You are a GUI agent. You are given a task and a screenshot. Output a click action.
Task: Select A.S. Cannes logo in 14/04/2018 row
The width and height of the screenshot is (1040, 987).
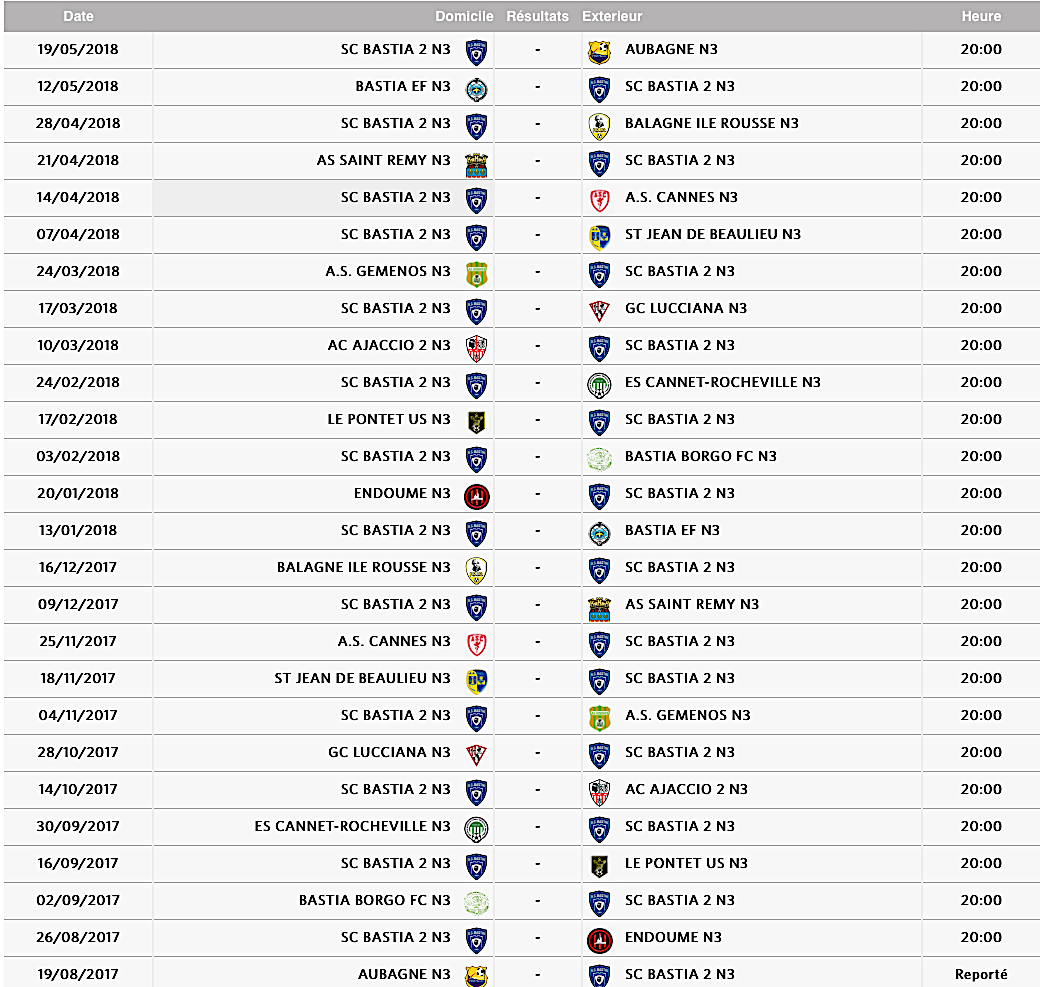tap(599, 198)
